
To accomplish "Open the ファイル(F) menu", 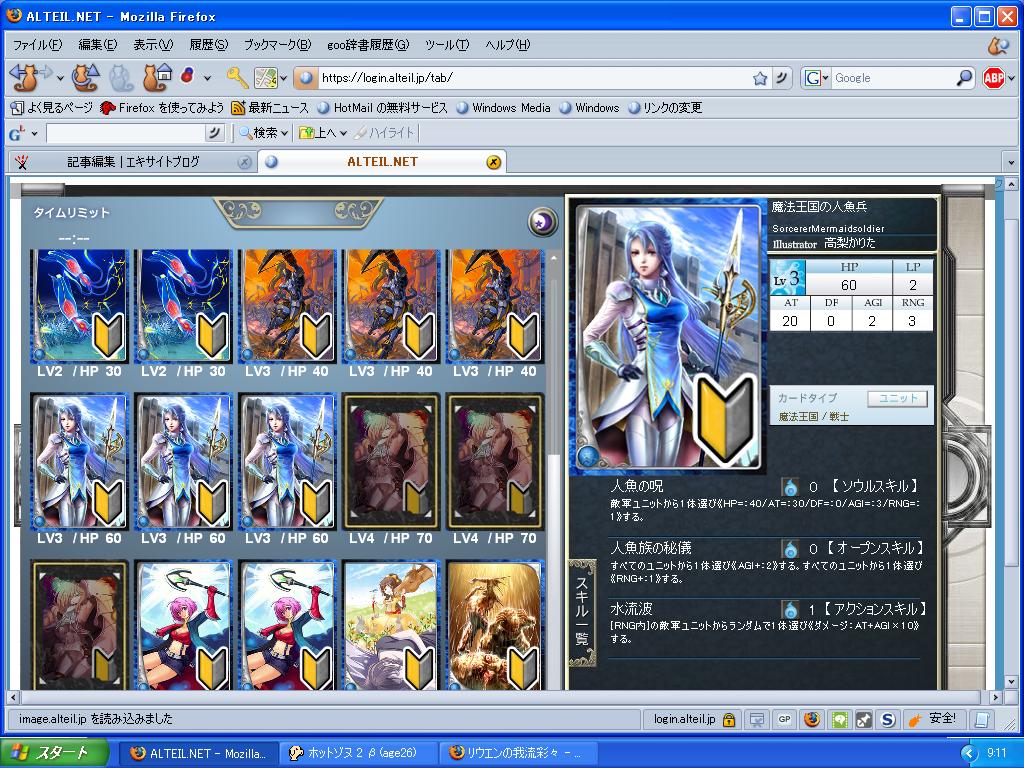I will coord(37,44).
